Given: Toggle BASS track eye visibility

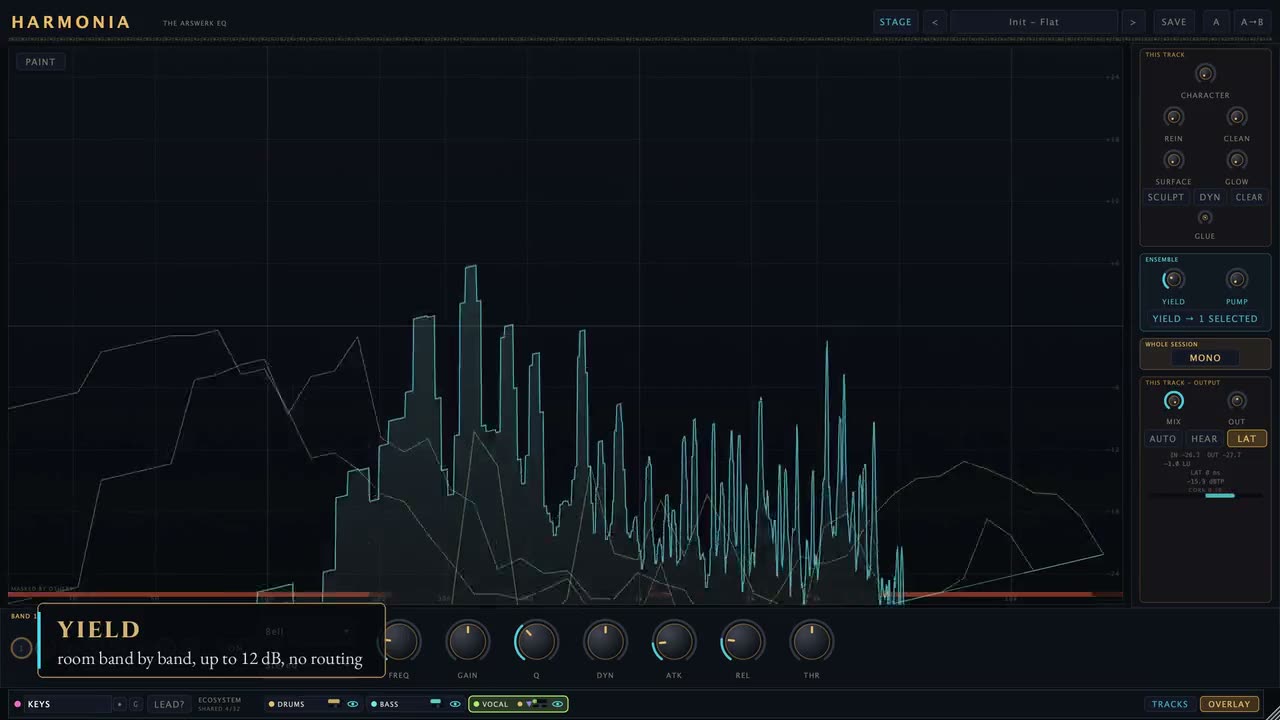Looking at the screenshot, I should [x=455, y=704].
